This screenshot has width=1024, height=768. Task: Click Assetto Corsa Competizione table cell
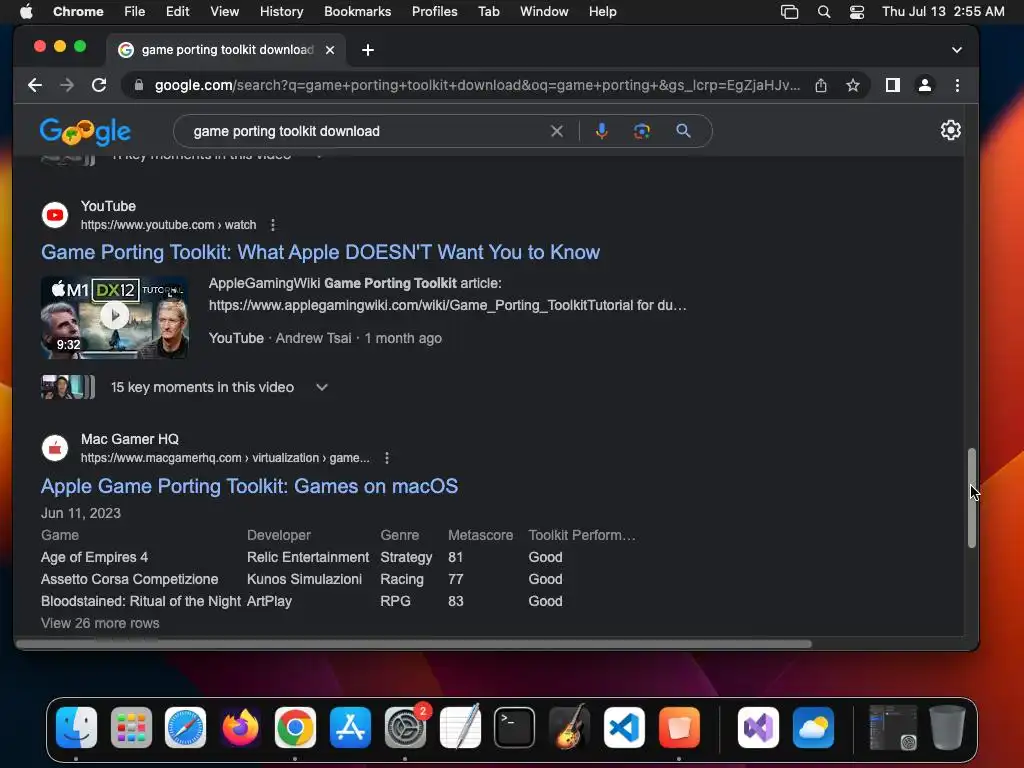(x=129, y=580)
